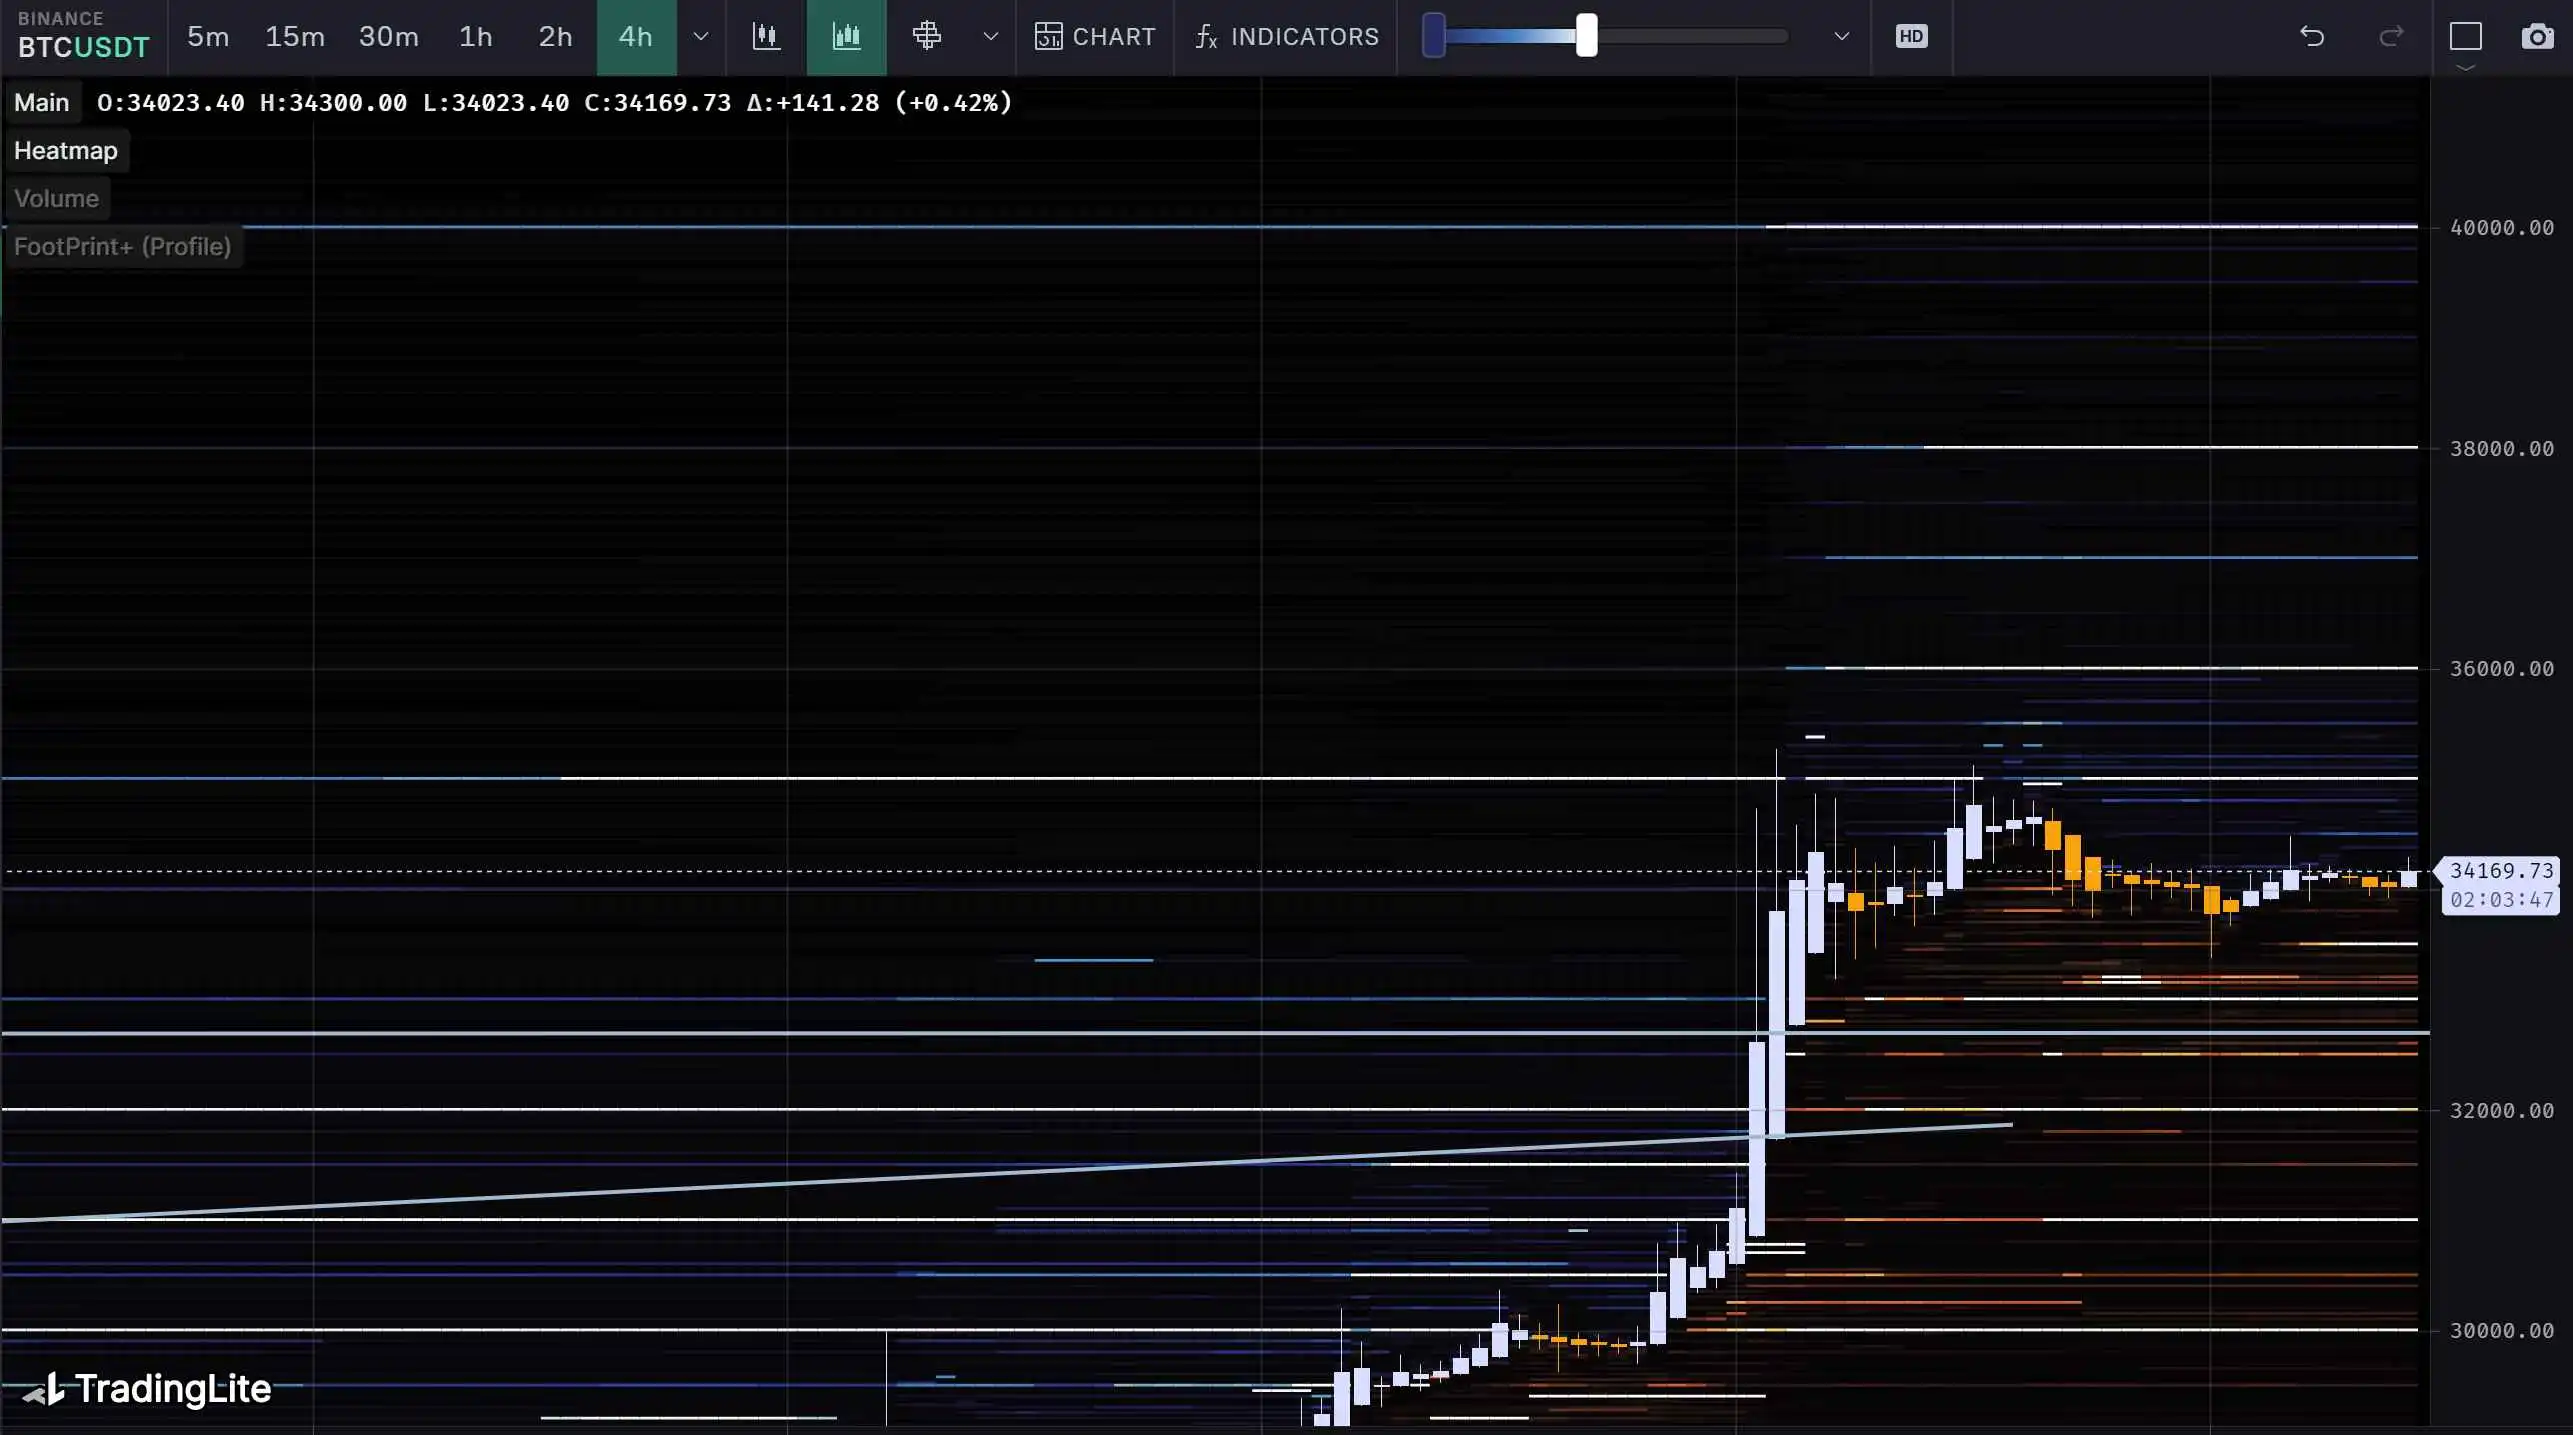Open the heatmap slider options dropdown

point(1841,37)
